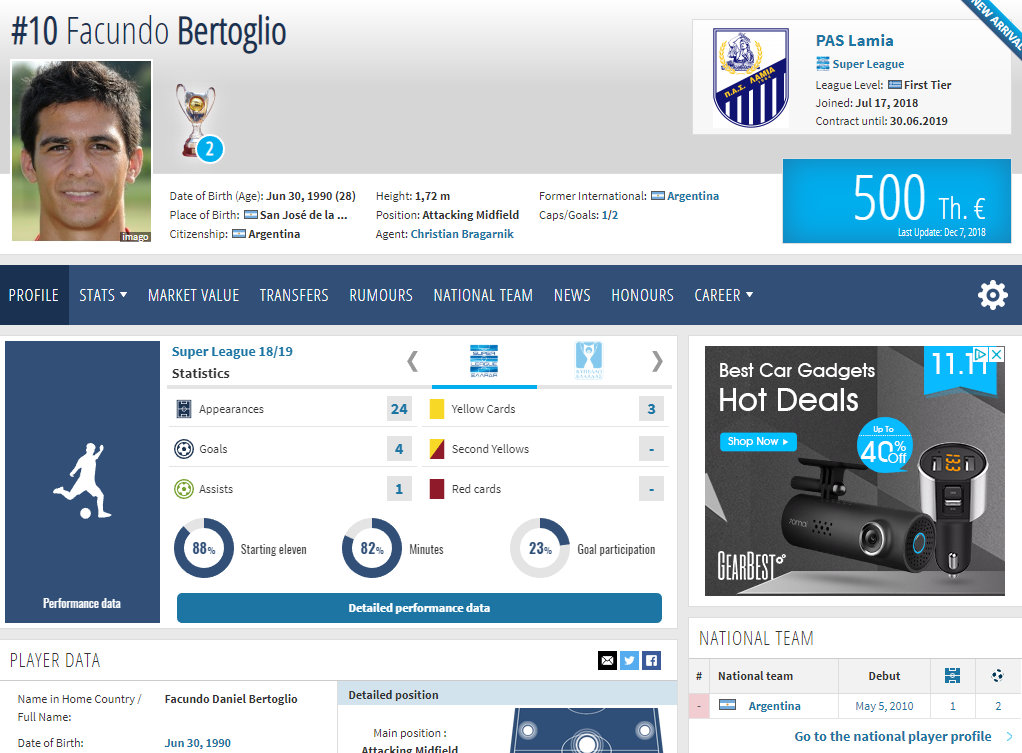This screenshot has width=1022, height=753.
Task: Click the Argentina flag in national team table
Action: (727, 705)
